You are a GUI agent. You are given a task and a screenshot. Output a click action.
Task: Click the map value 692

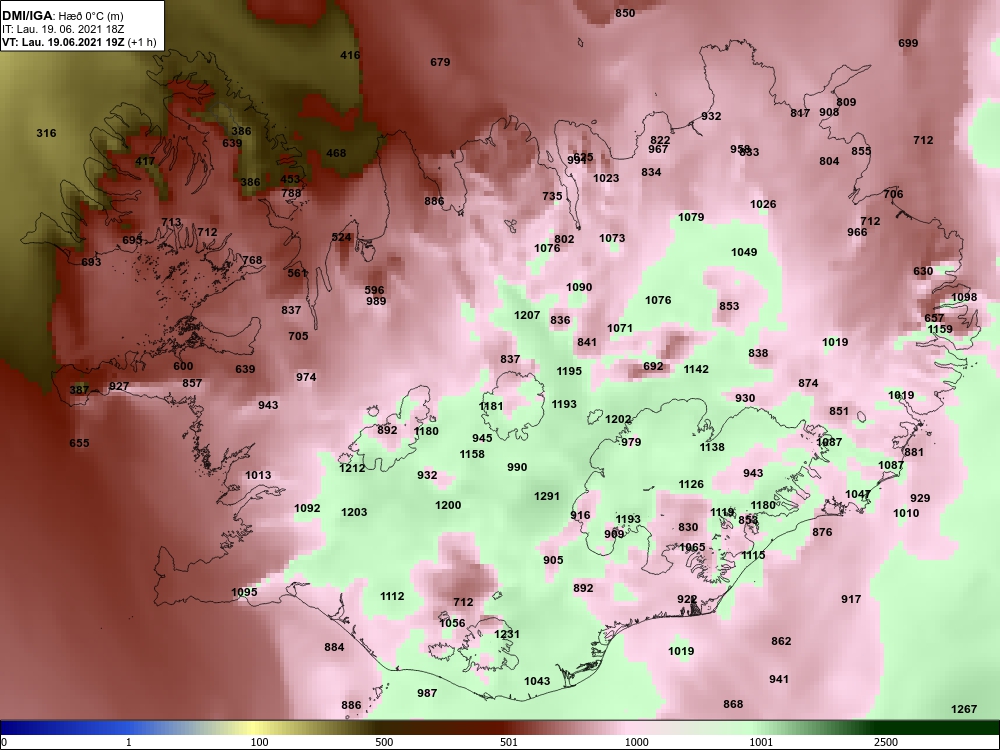(x=653, y=366)
